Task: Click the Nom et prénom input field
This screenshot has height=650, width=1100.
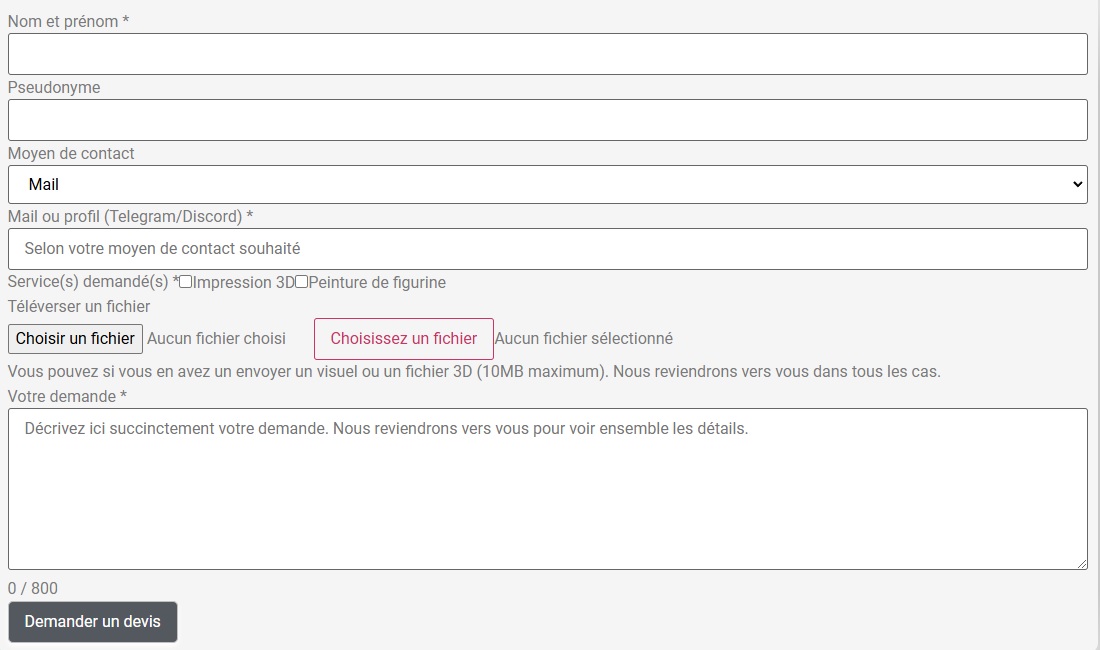Action: [x=547, y=54]
